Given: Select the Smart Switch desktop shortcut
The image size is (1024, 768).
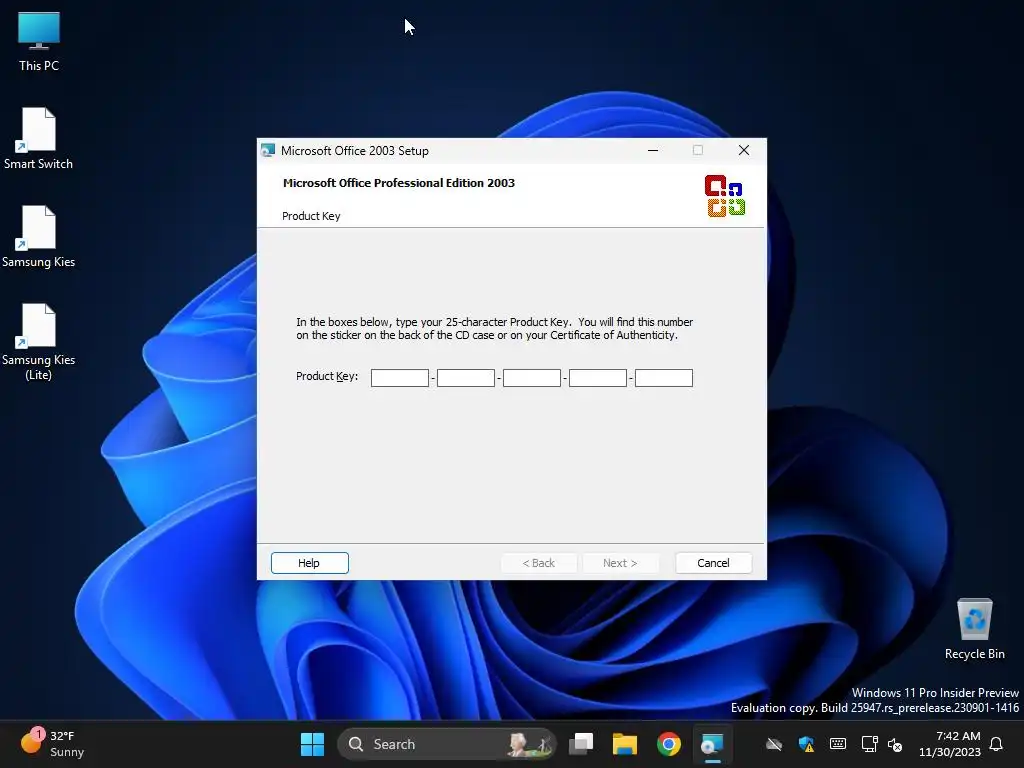Looking at the screenshot, I should click(x=38, y=138).
